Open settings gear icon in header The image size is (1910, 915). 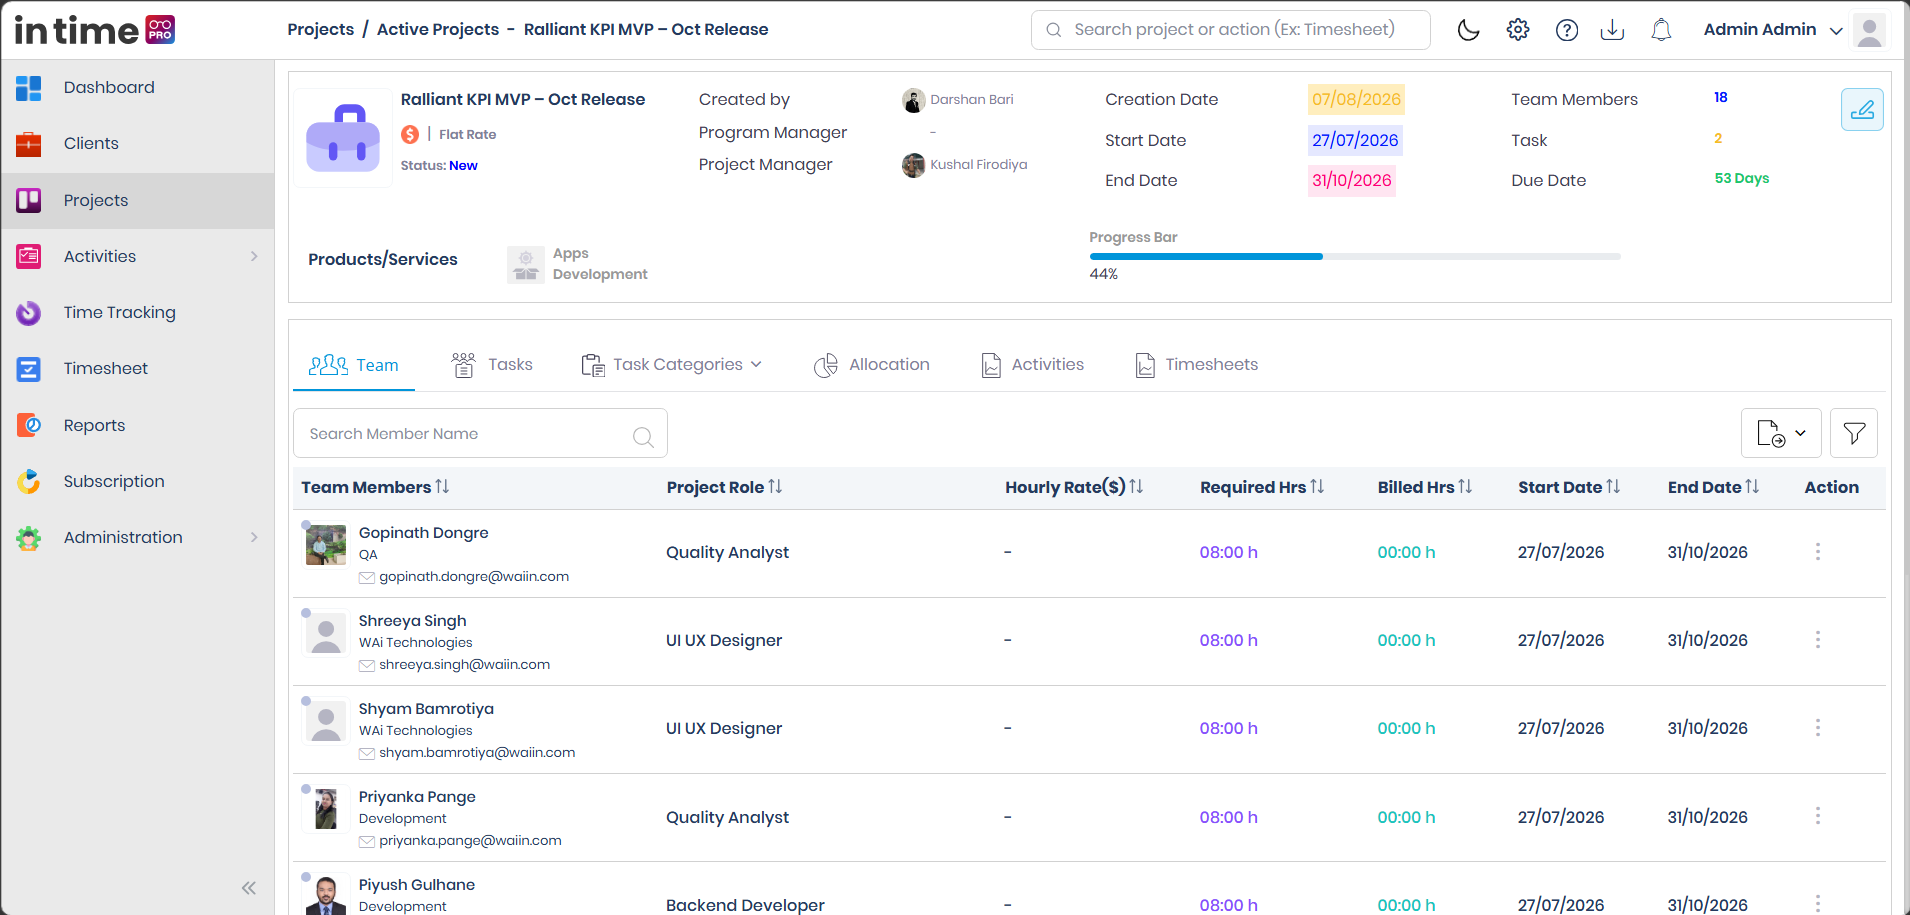1518,30
